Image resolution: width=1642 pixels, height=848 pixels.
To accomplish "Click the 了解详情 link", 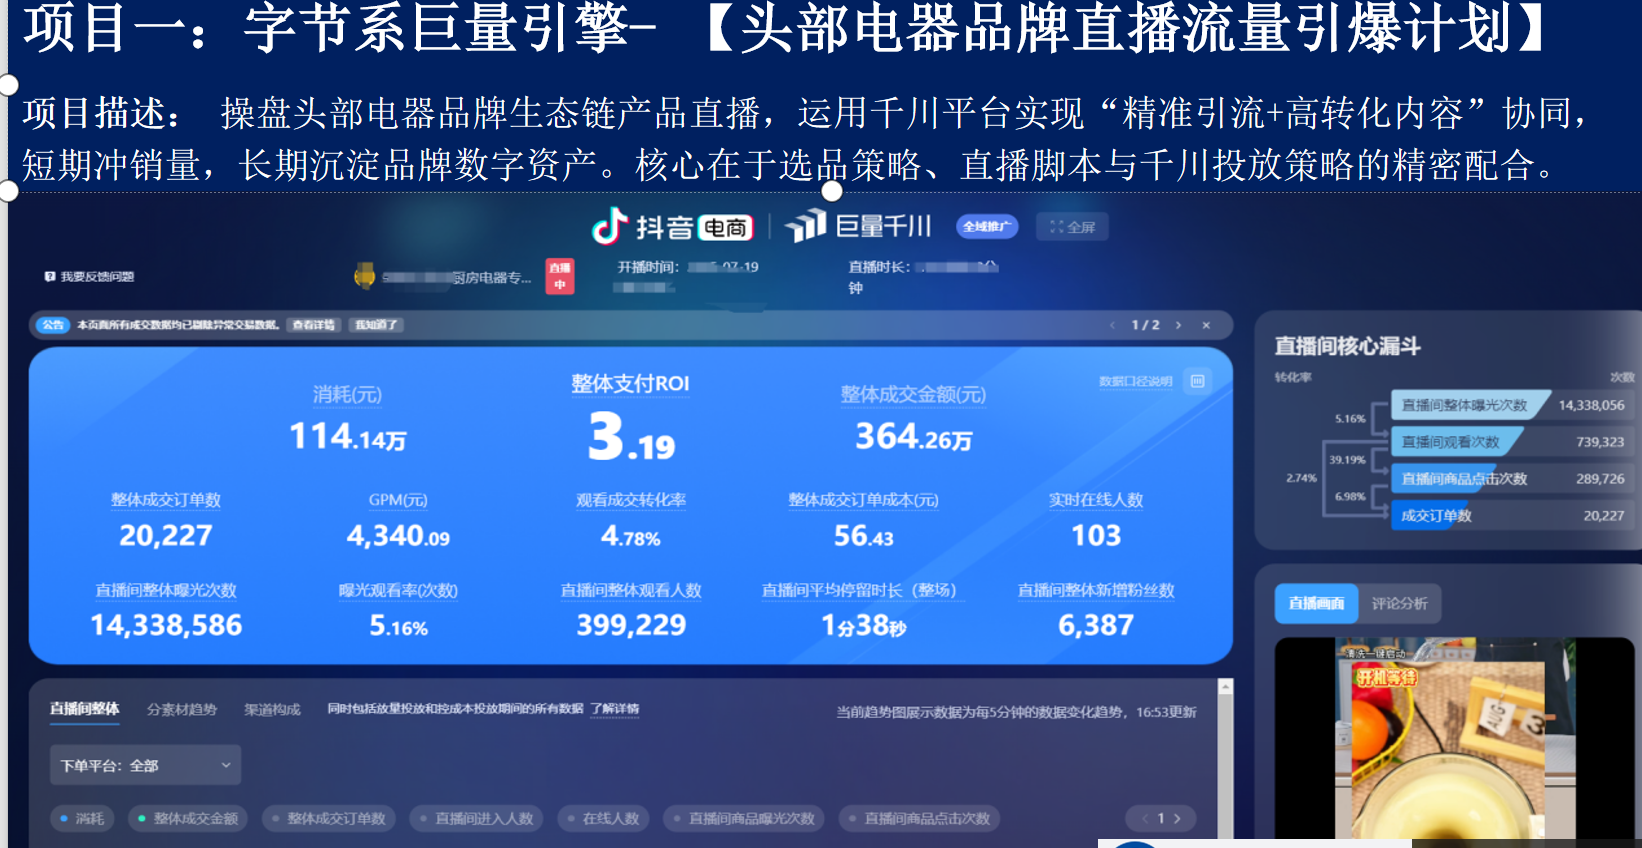I will (x=614, y=709).
